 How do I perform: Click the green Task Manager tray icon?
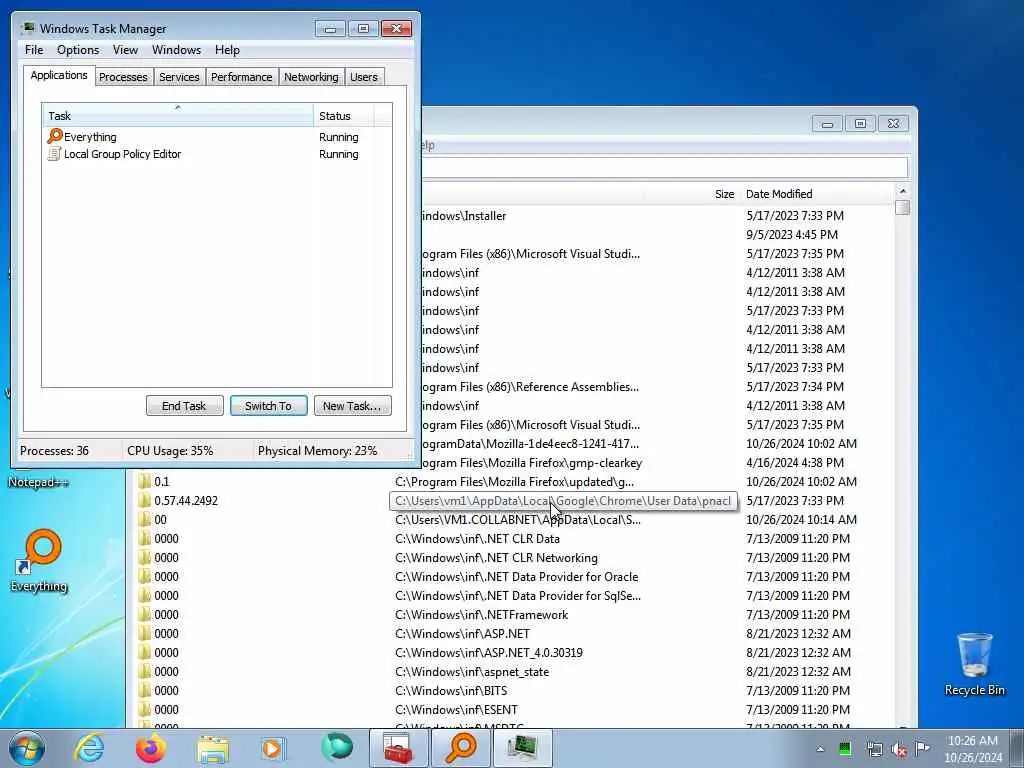coord(845,748)
